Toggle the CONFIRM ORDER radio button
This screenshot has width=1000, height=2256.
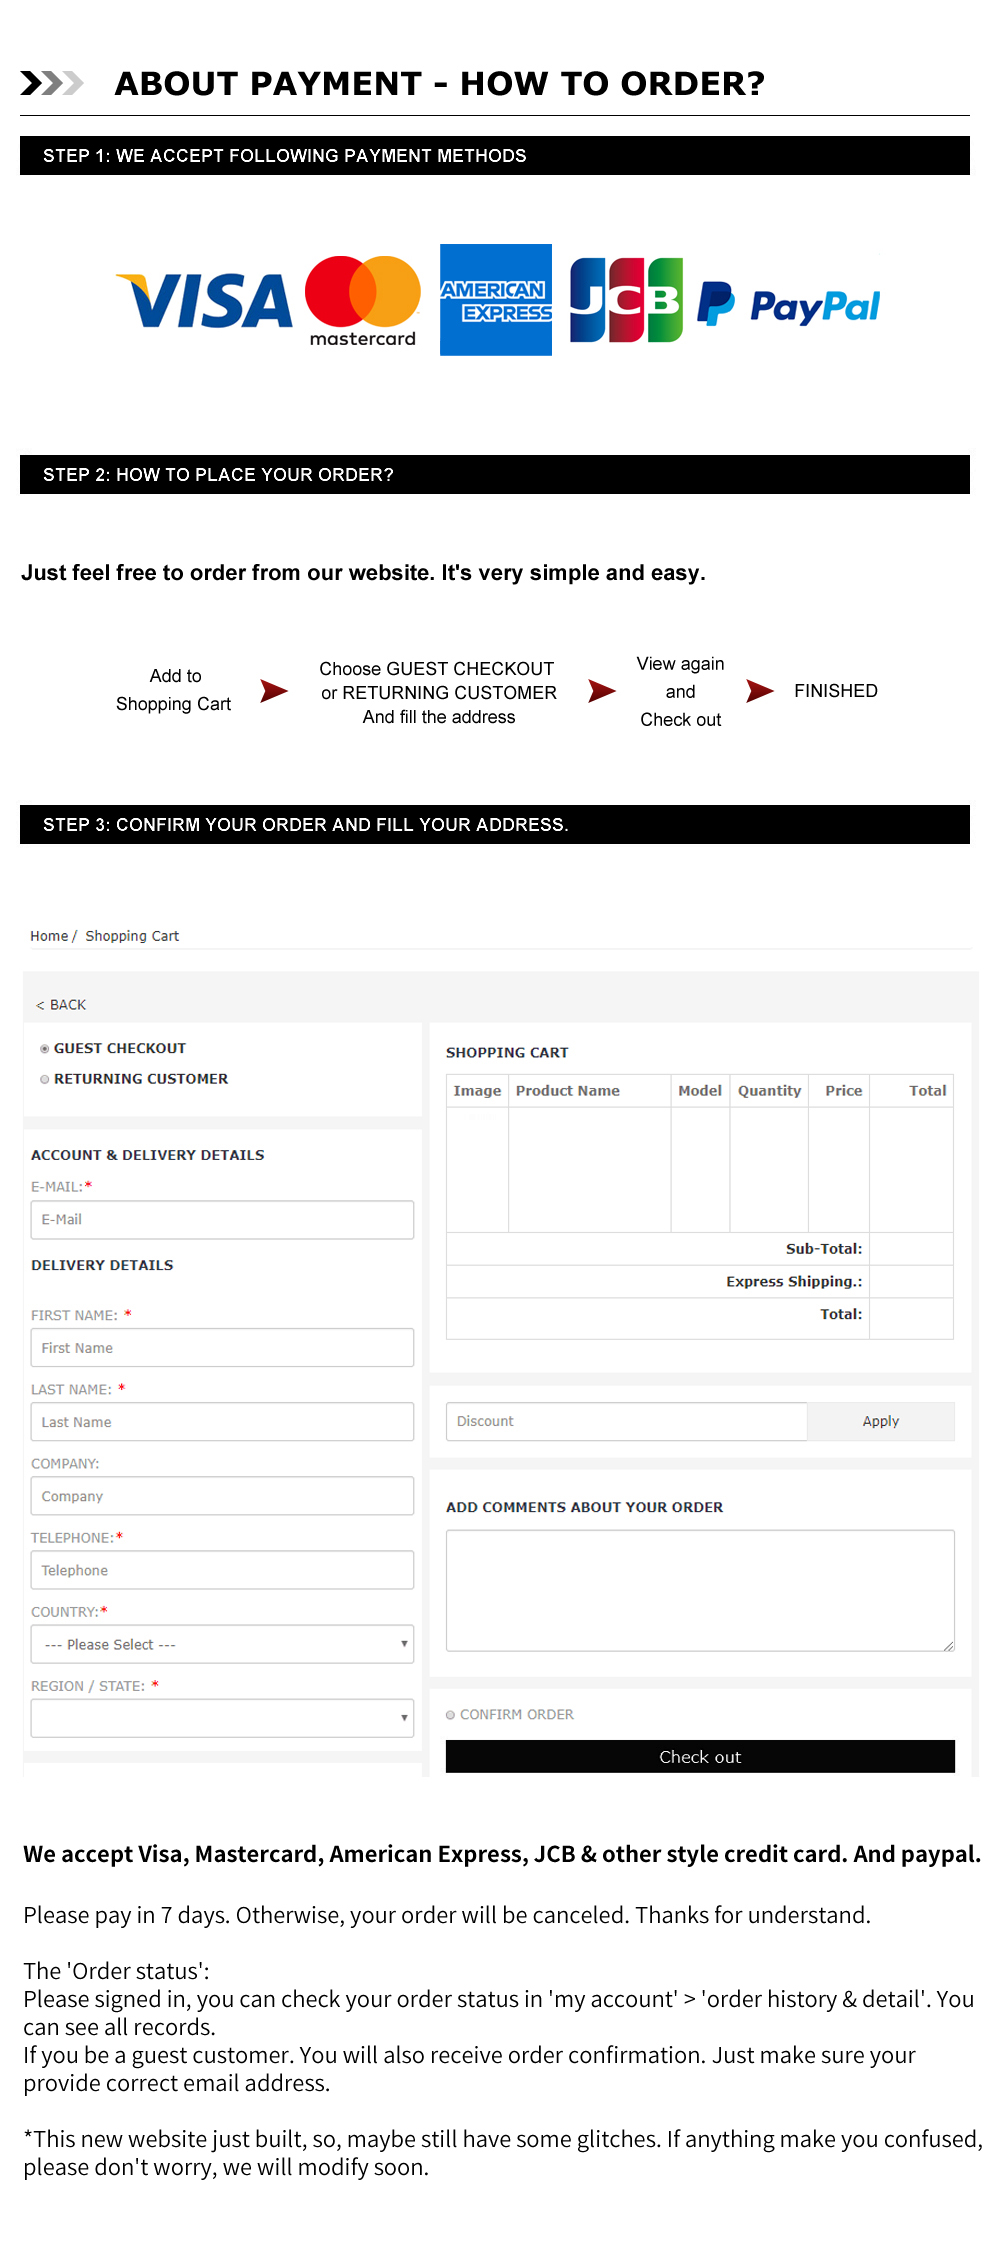coord(450,1715)
